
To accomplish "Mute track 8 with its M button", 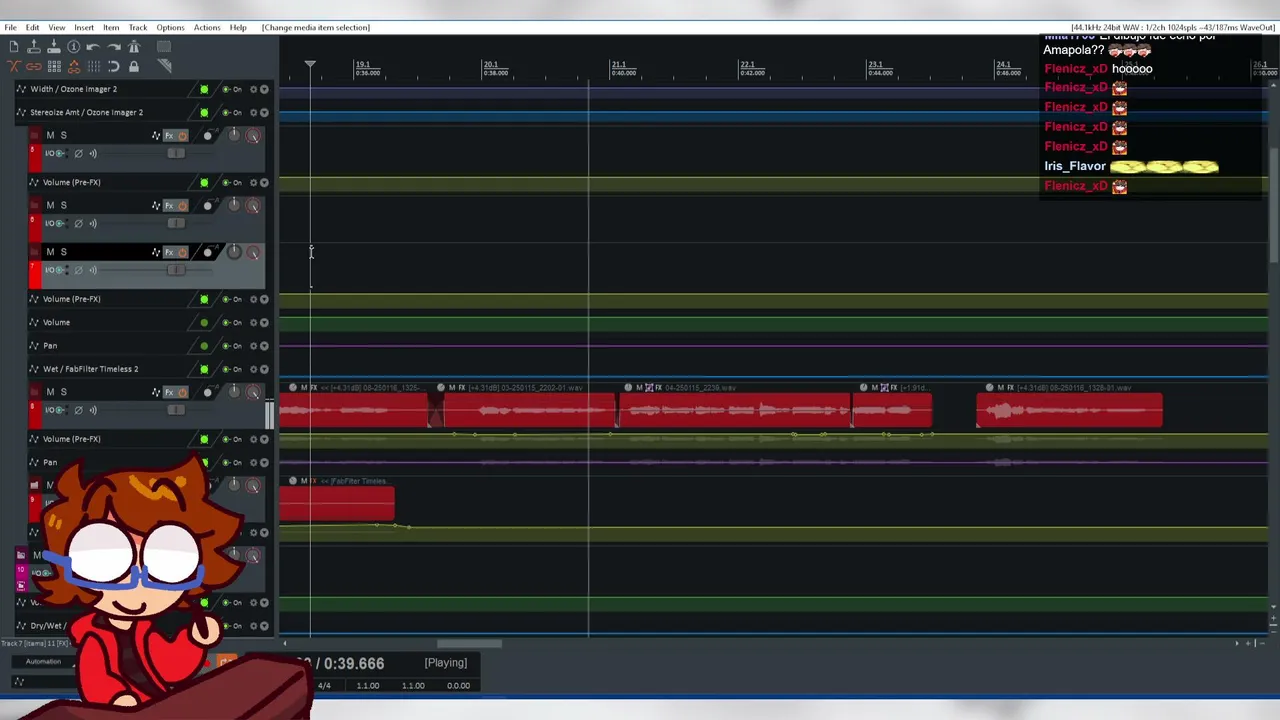I will tap(50, 392).
